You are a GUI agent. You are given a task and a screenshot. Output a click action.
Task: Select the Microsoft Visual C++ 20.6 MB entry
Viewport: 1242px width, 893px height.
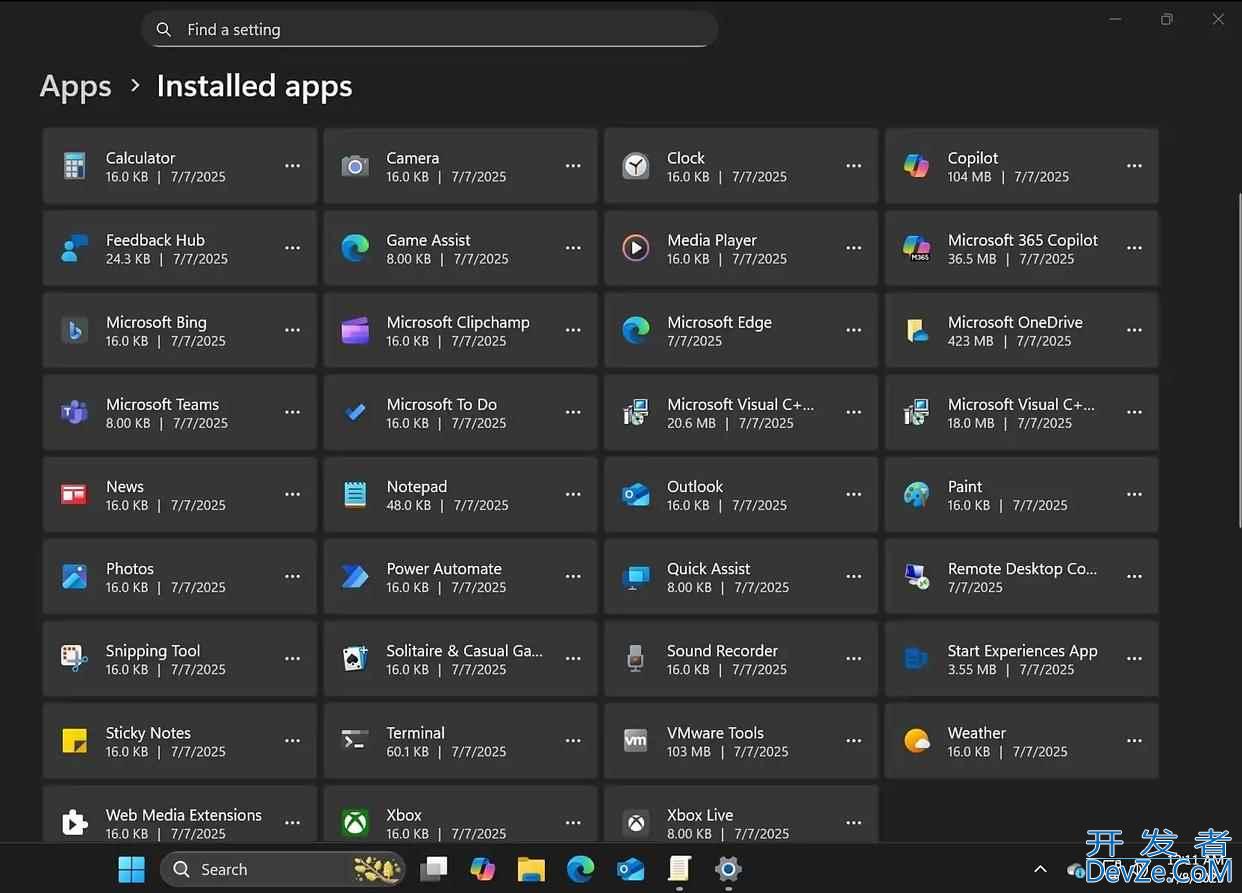(741, 412)
